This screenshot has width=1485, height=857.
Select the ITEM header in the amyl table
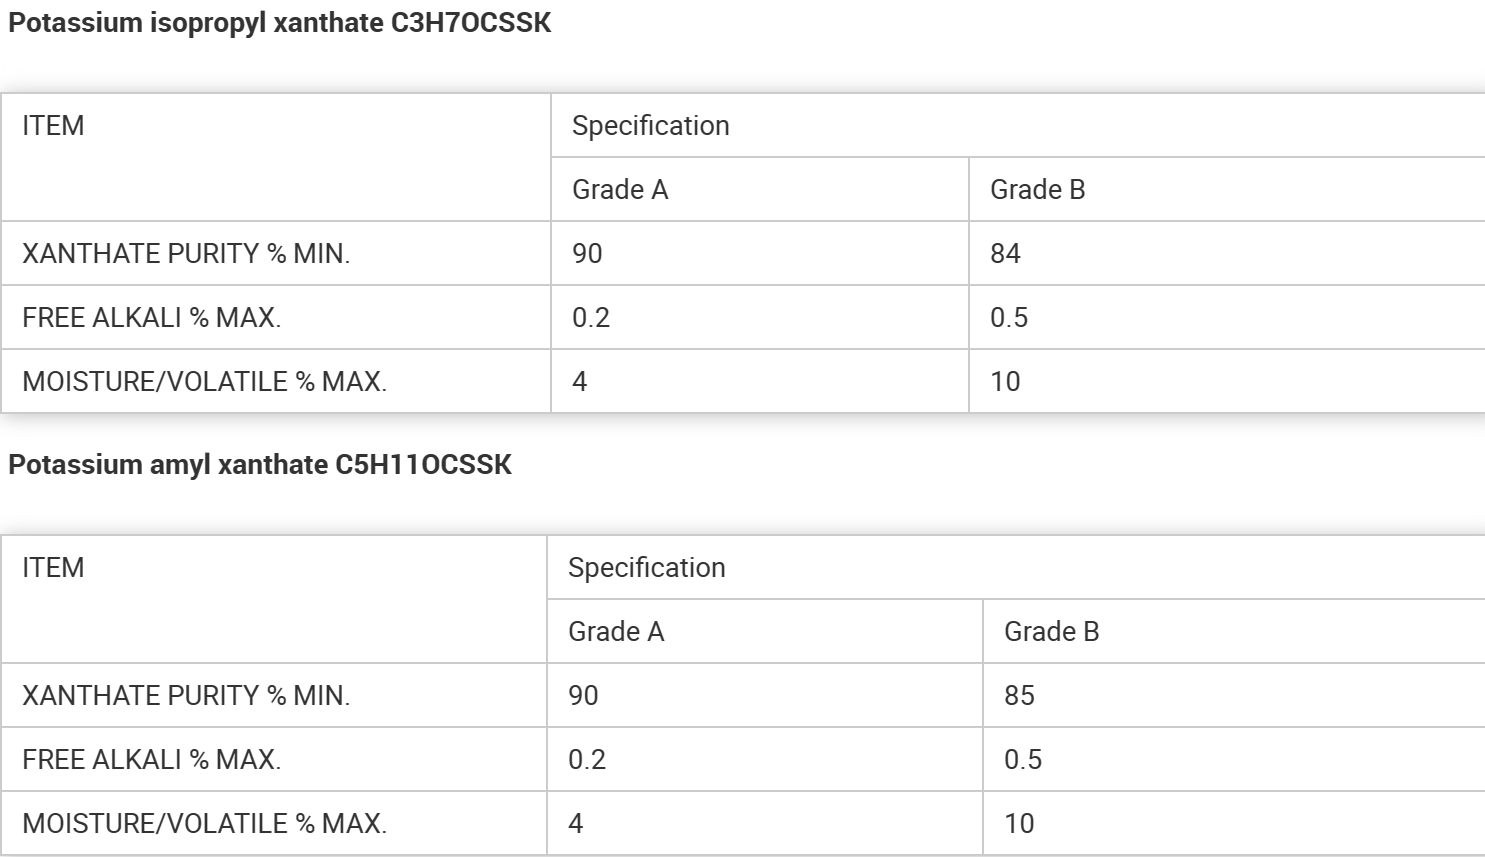click(53, 568)
